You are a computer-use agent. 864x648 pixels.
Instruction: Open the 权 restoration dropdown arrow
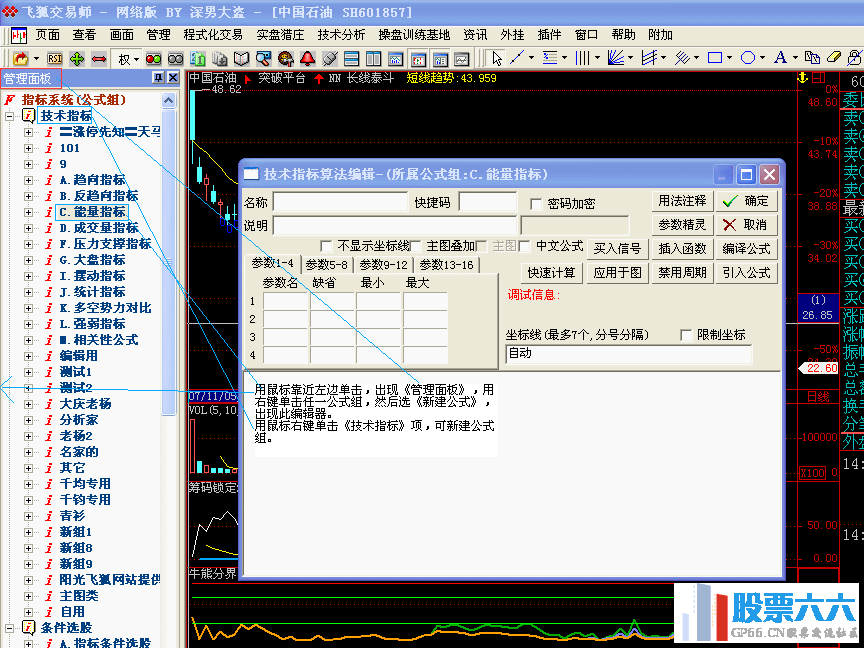pos(136,57)
